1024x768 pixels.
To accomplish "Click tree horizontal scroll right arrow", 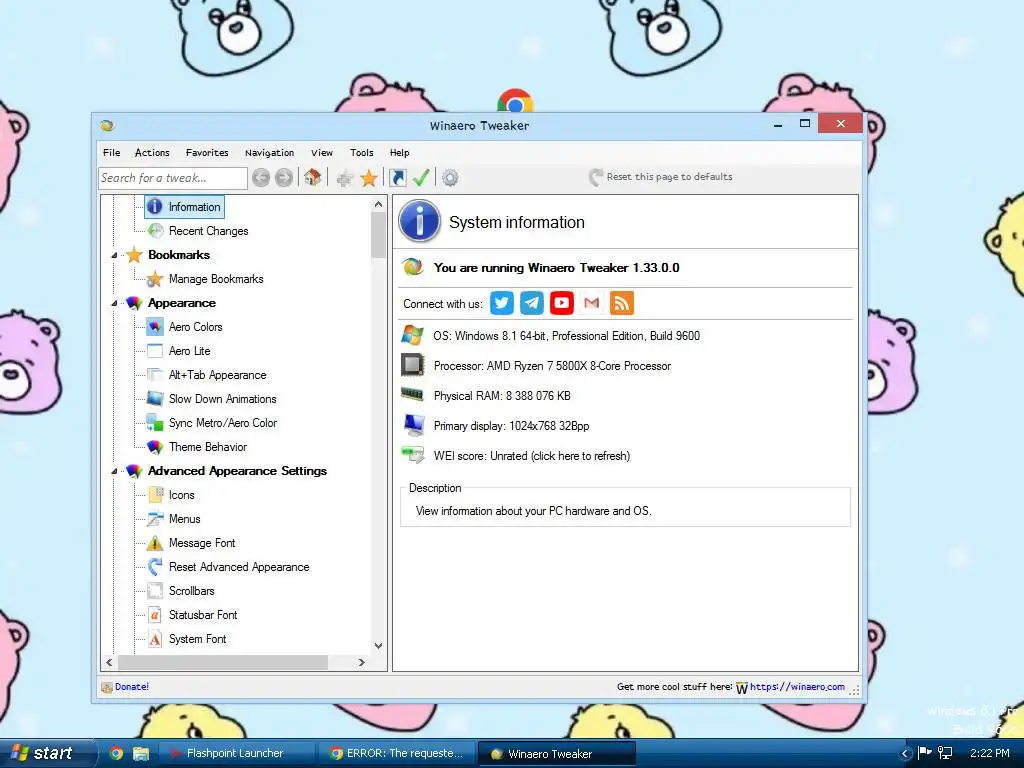I will tap(362, 662).
